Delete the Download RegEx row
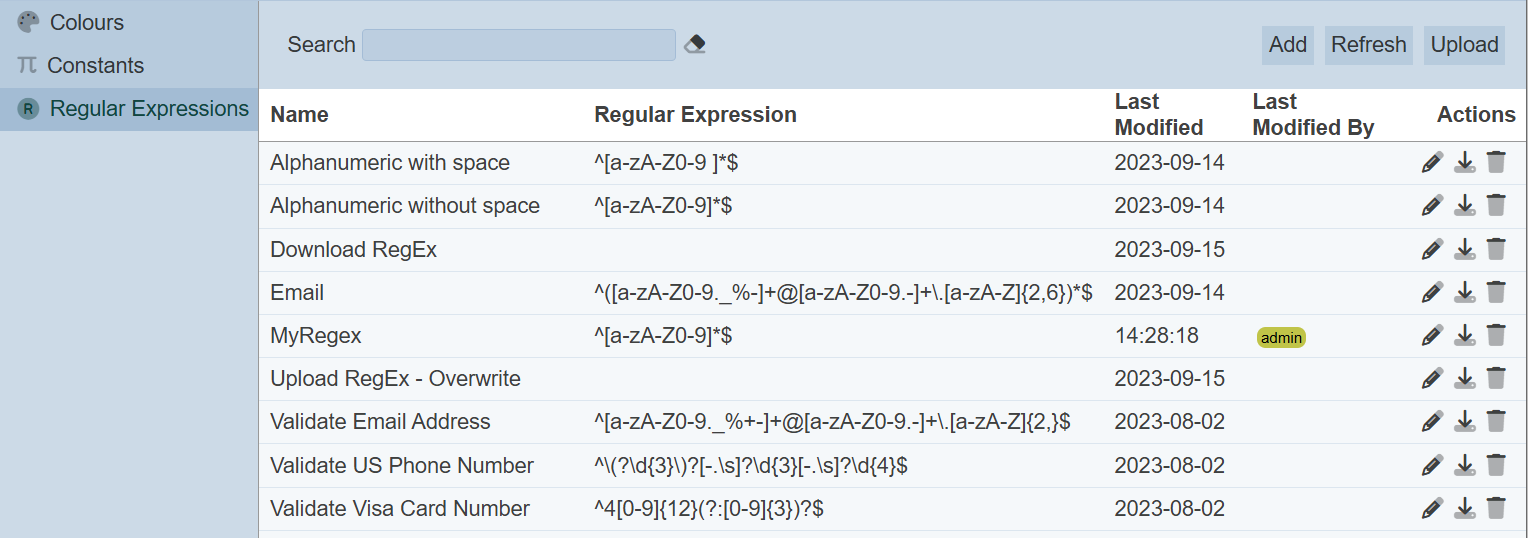Image resolution: width=1528 pixels, height=538 pixels. pos(1496,249)
